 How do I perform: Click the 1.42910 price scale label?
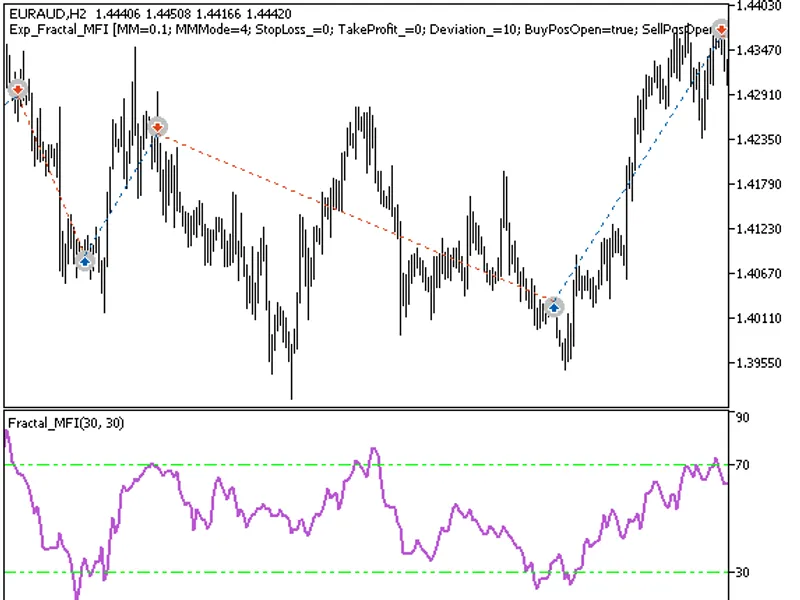point(759,95)
